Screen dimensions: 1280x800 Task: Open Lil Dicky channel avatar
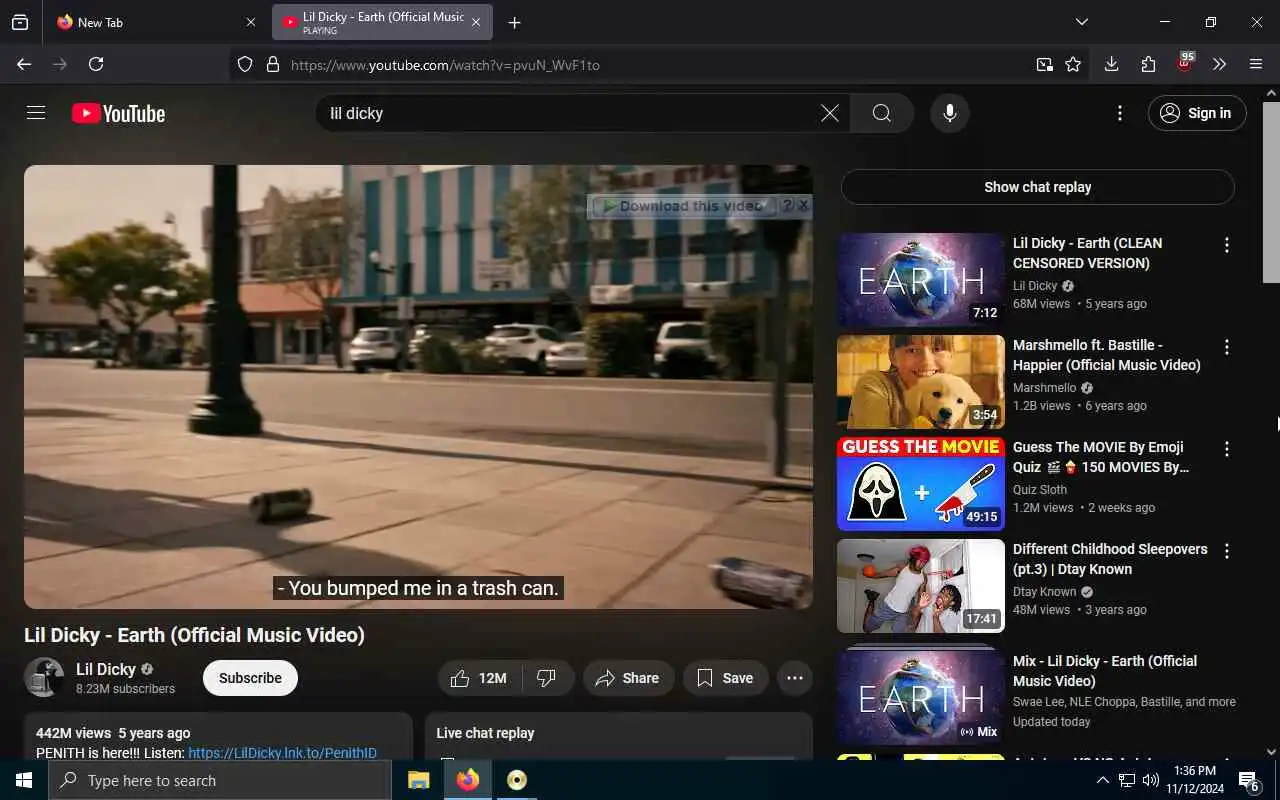pyautogui.click(x=44, y=678)
